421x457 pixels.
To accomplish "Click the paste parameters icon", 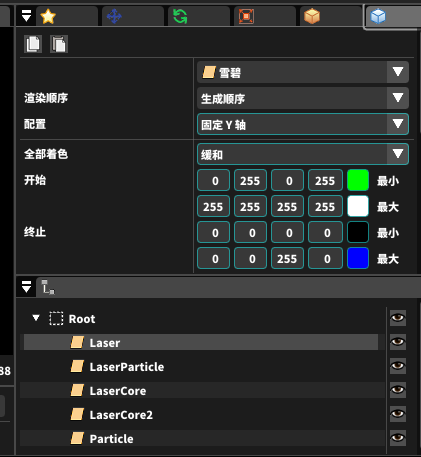I will click(59, 44).
